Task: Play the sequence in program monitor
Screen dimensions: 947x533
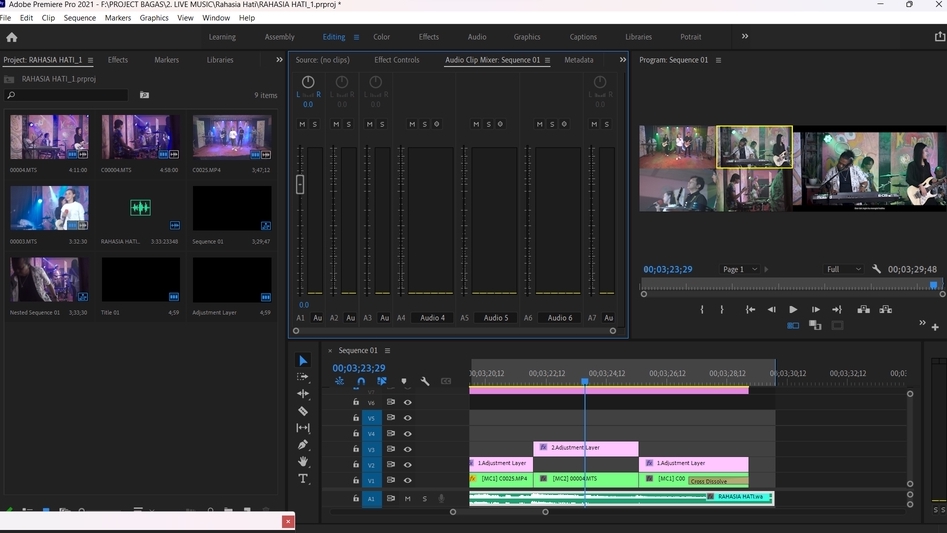Action: [793, 309]
